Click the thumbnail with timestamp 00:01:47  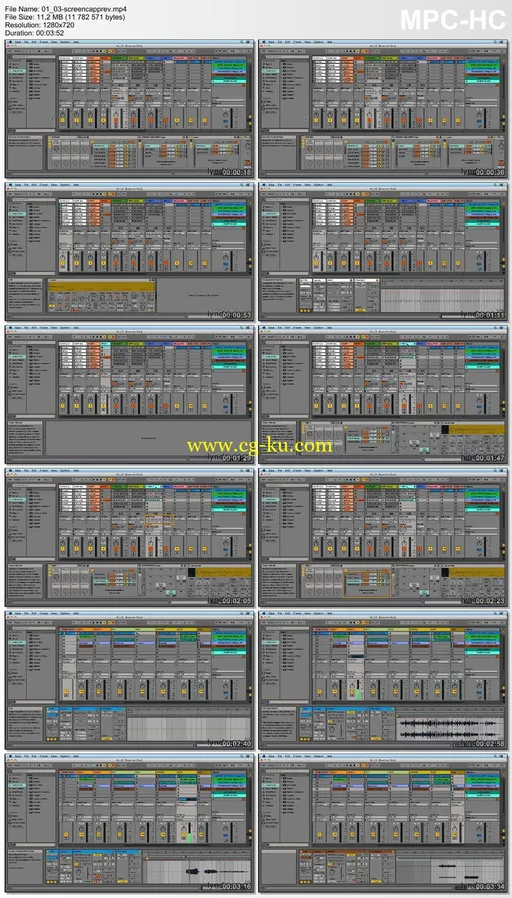point(383,395)
